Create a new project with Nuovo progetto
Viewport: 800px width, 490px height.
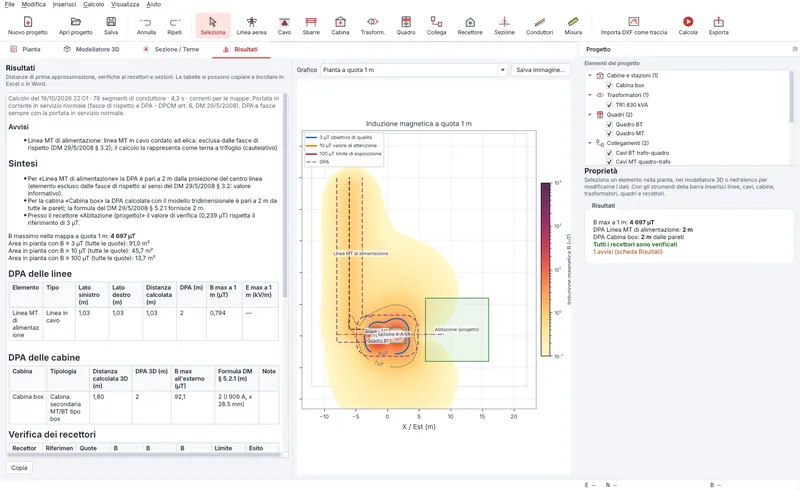tap(28, 26)
